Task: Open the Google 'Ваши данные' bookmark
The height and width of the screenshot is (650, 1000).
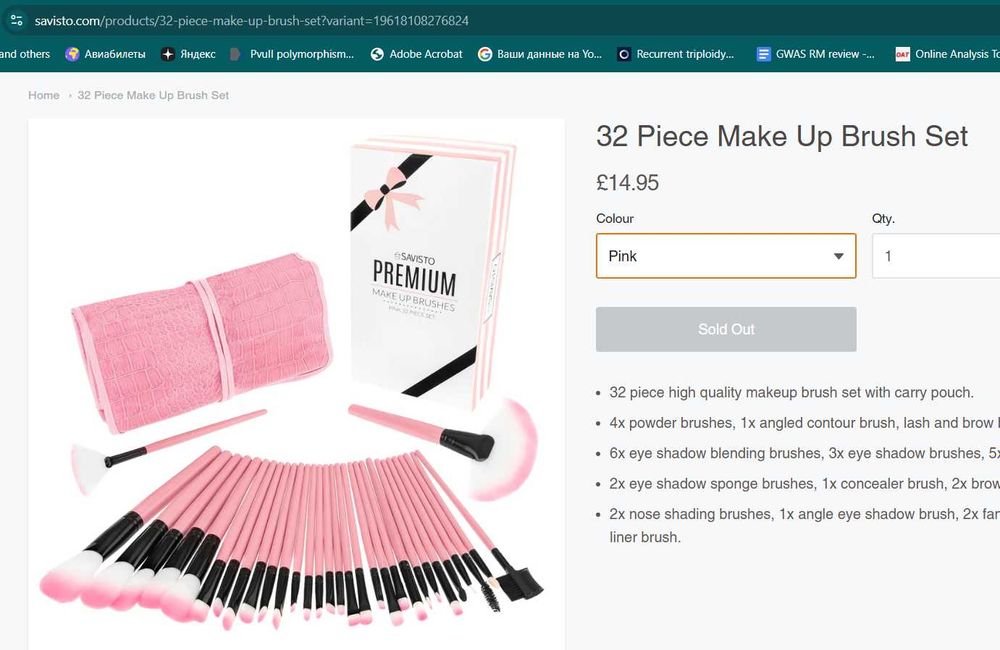Action: [x=540, y=54]
